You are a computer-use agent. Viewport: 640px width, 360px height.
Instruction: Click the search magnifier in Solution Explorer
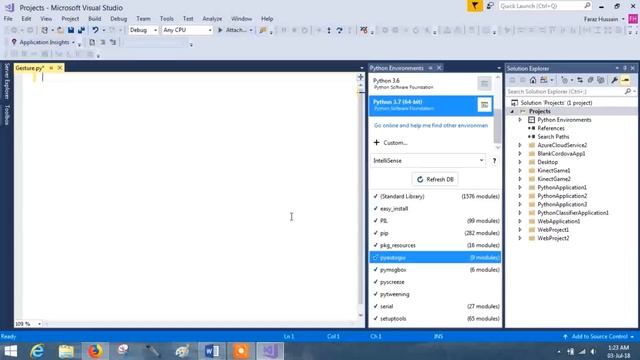(628, 91)
